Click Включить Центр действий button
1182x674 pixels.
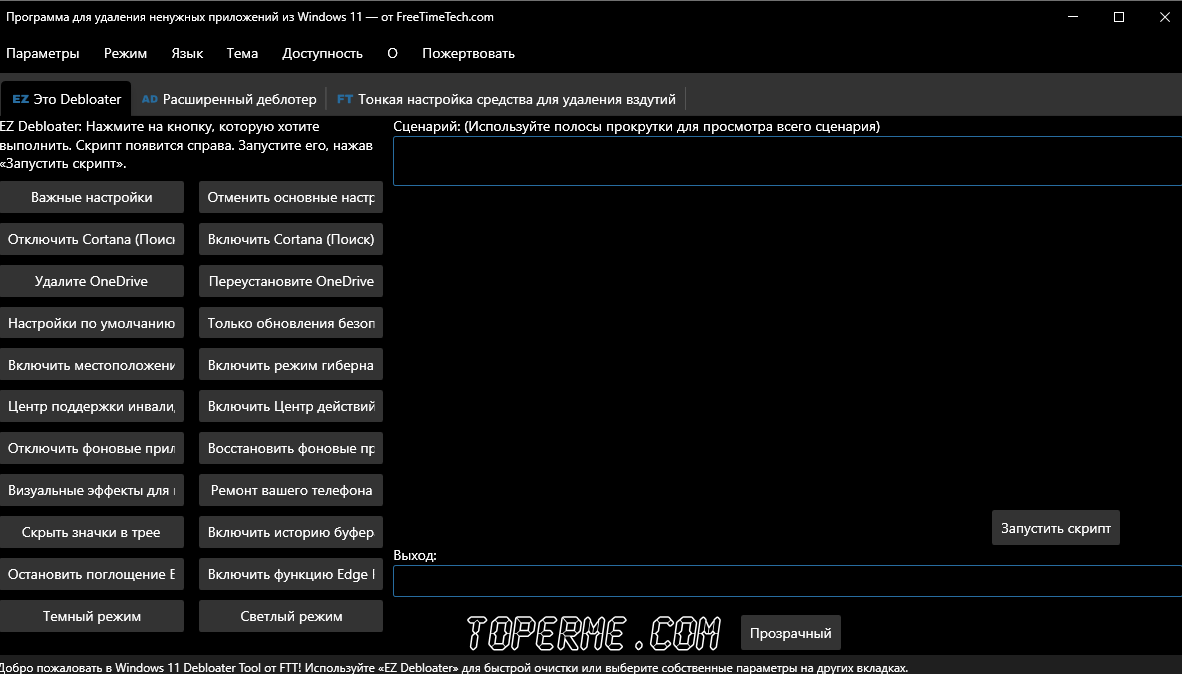(x=291, y=406)
